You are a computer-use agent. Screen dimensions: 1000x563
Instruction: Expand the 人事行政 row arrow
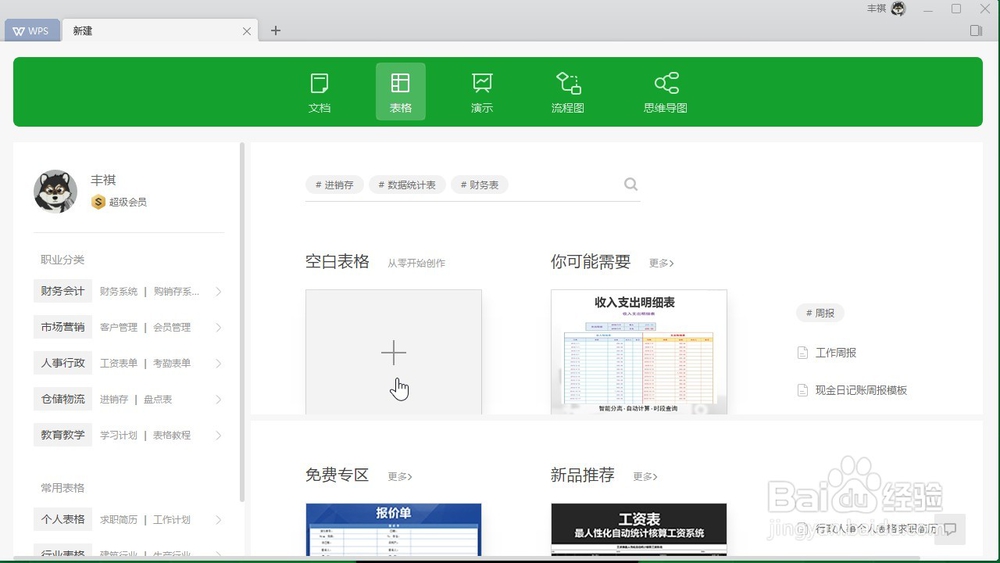(x=218, y=363)
